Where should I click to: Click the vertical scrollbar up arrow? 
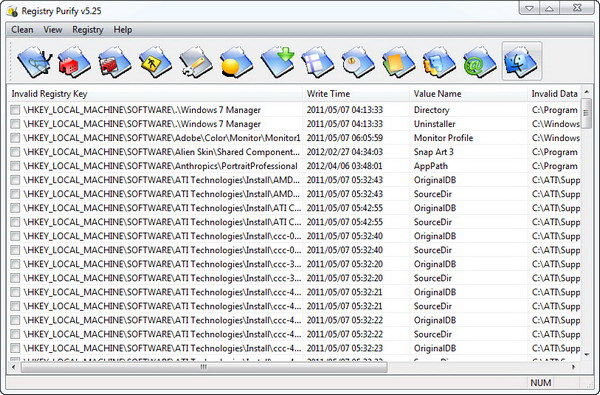[586, 92]
